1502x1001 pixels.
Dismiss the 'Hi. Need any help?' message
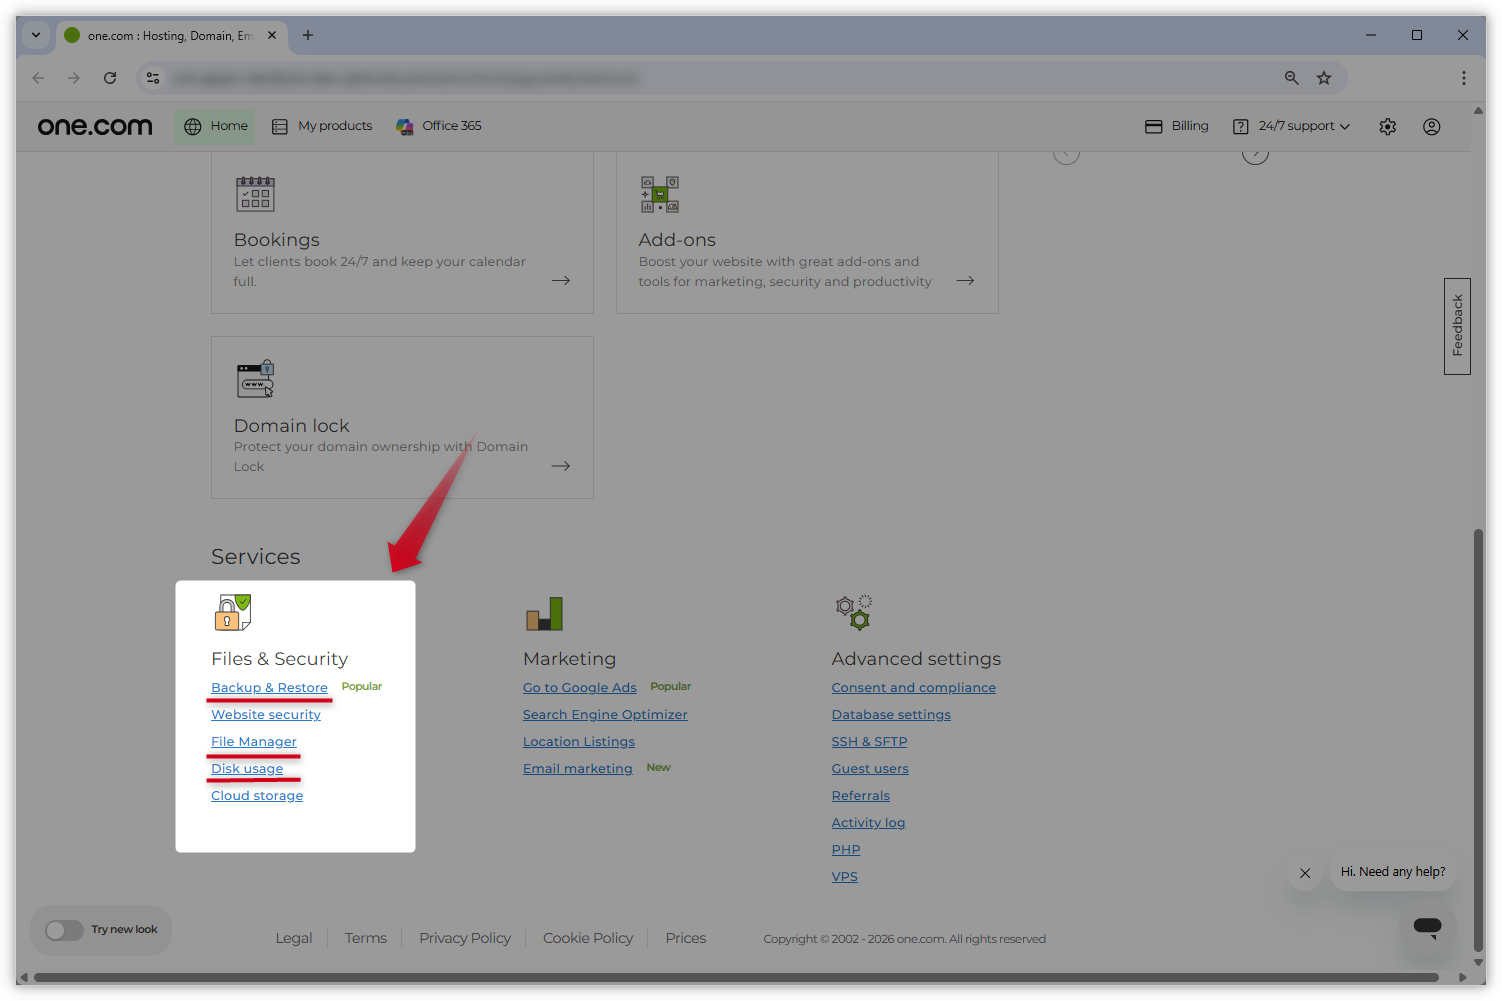click(1305, 873)
